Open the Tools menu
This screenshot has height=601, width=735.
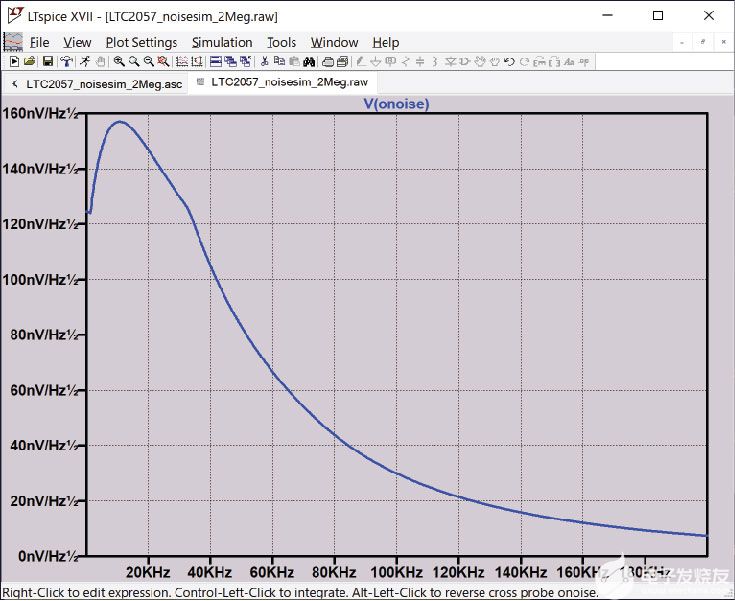tap(282, 43)
